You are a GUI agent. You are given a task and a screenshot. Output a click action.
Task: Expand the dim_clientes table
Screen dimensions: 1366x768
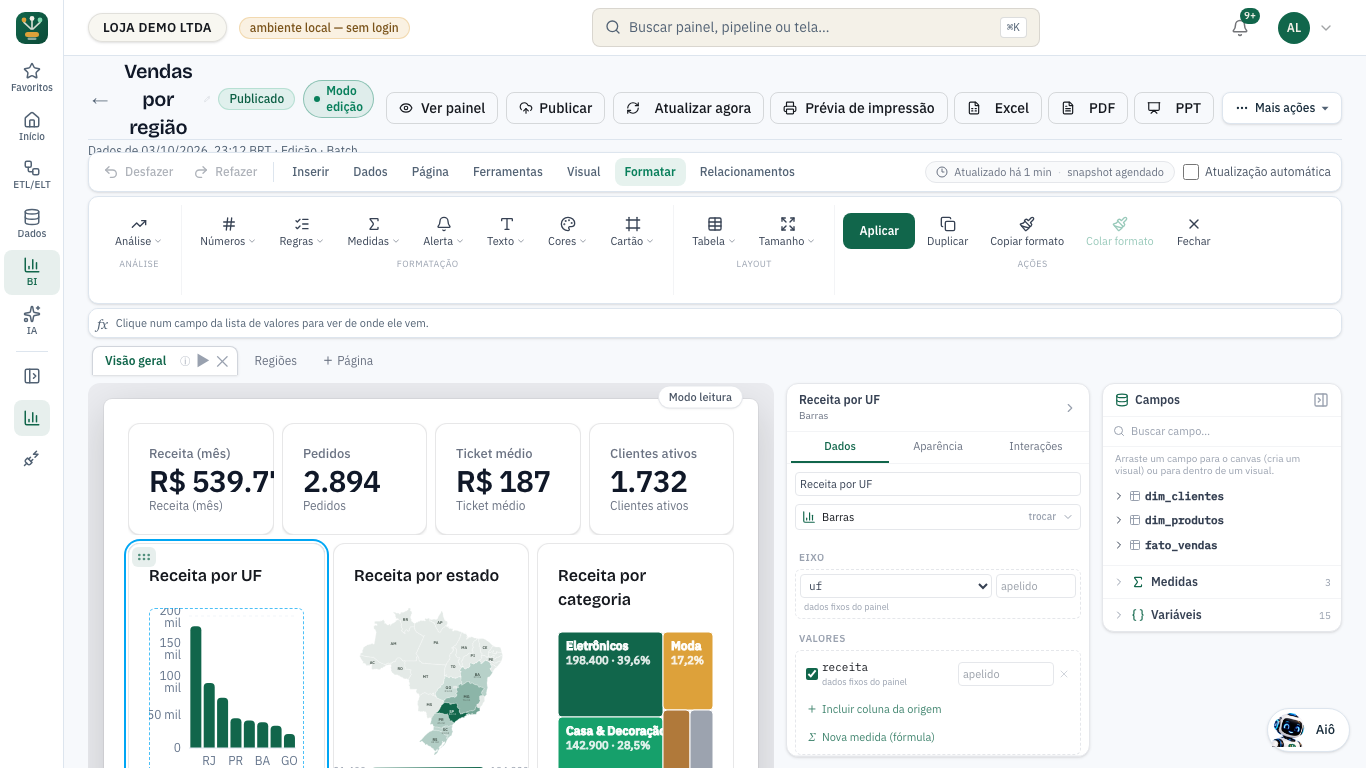click(1118, 496)
